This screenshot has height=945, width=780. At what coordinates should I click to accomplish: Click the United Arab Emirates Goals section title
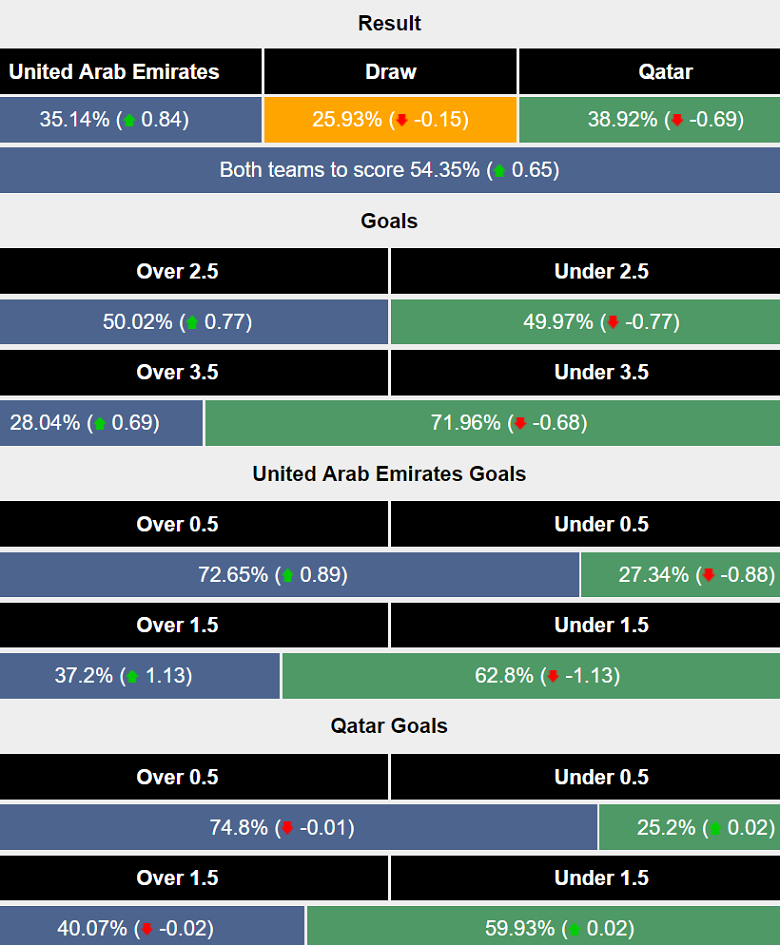[389, 474]
